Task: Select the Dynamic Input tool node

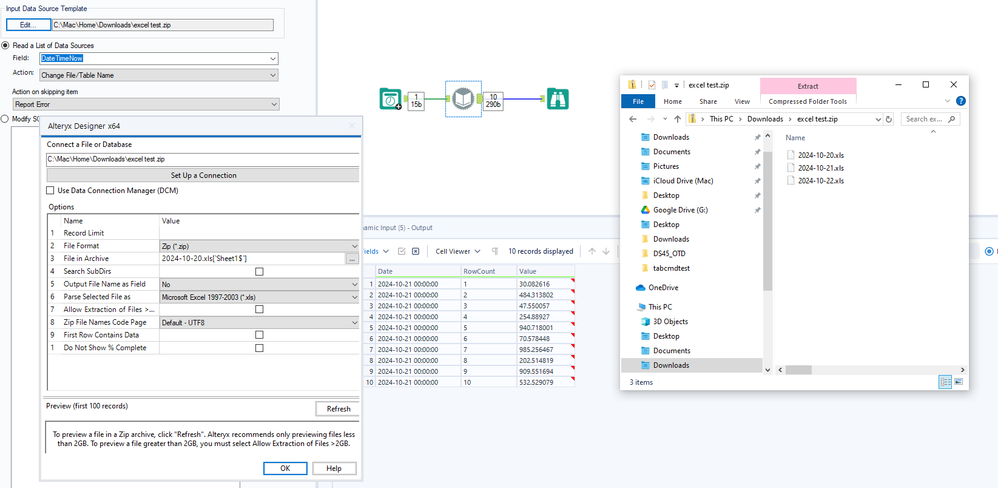Action: click(462, 99)
